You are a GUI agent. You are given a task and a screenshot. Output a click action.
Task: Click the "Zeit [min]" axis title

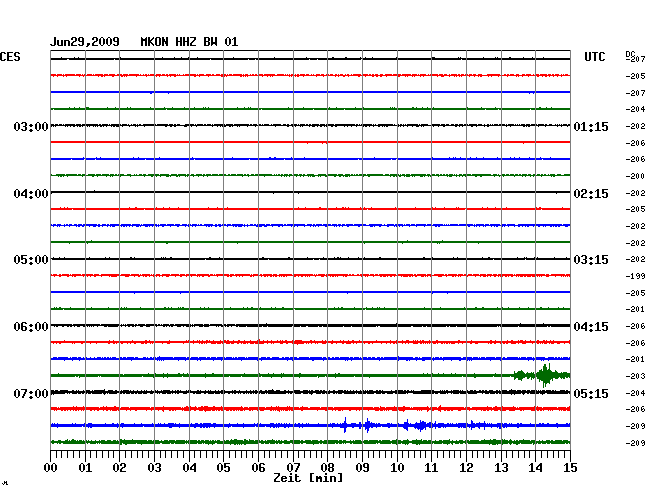click(x=308, y=478)
